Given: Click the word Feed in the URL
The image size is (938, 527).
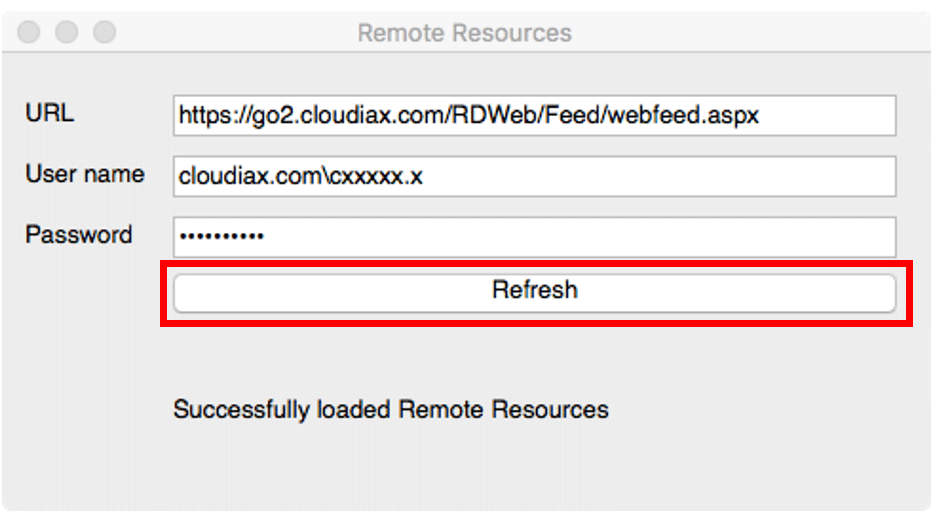Looking at the screenshot, I should pos(572,115).
